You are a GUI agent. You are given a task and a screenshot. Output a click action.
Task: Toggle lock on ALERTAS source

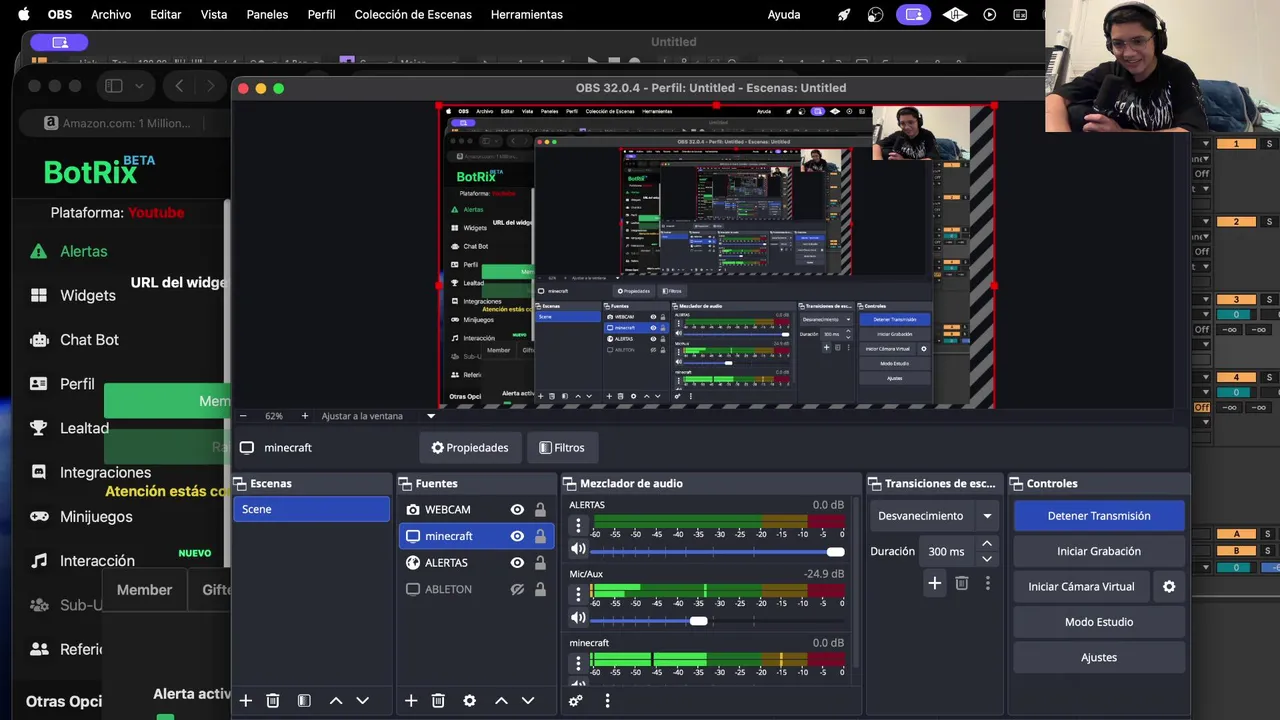pos(540,563)
